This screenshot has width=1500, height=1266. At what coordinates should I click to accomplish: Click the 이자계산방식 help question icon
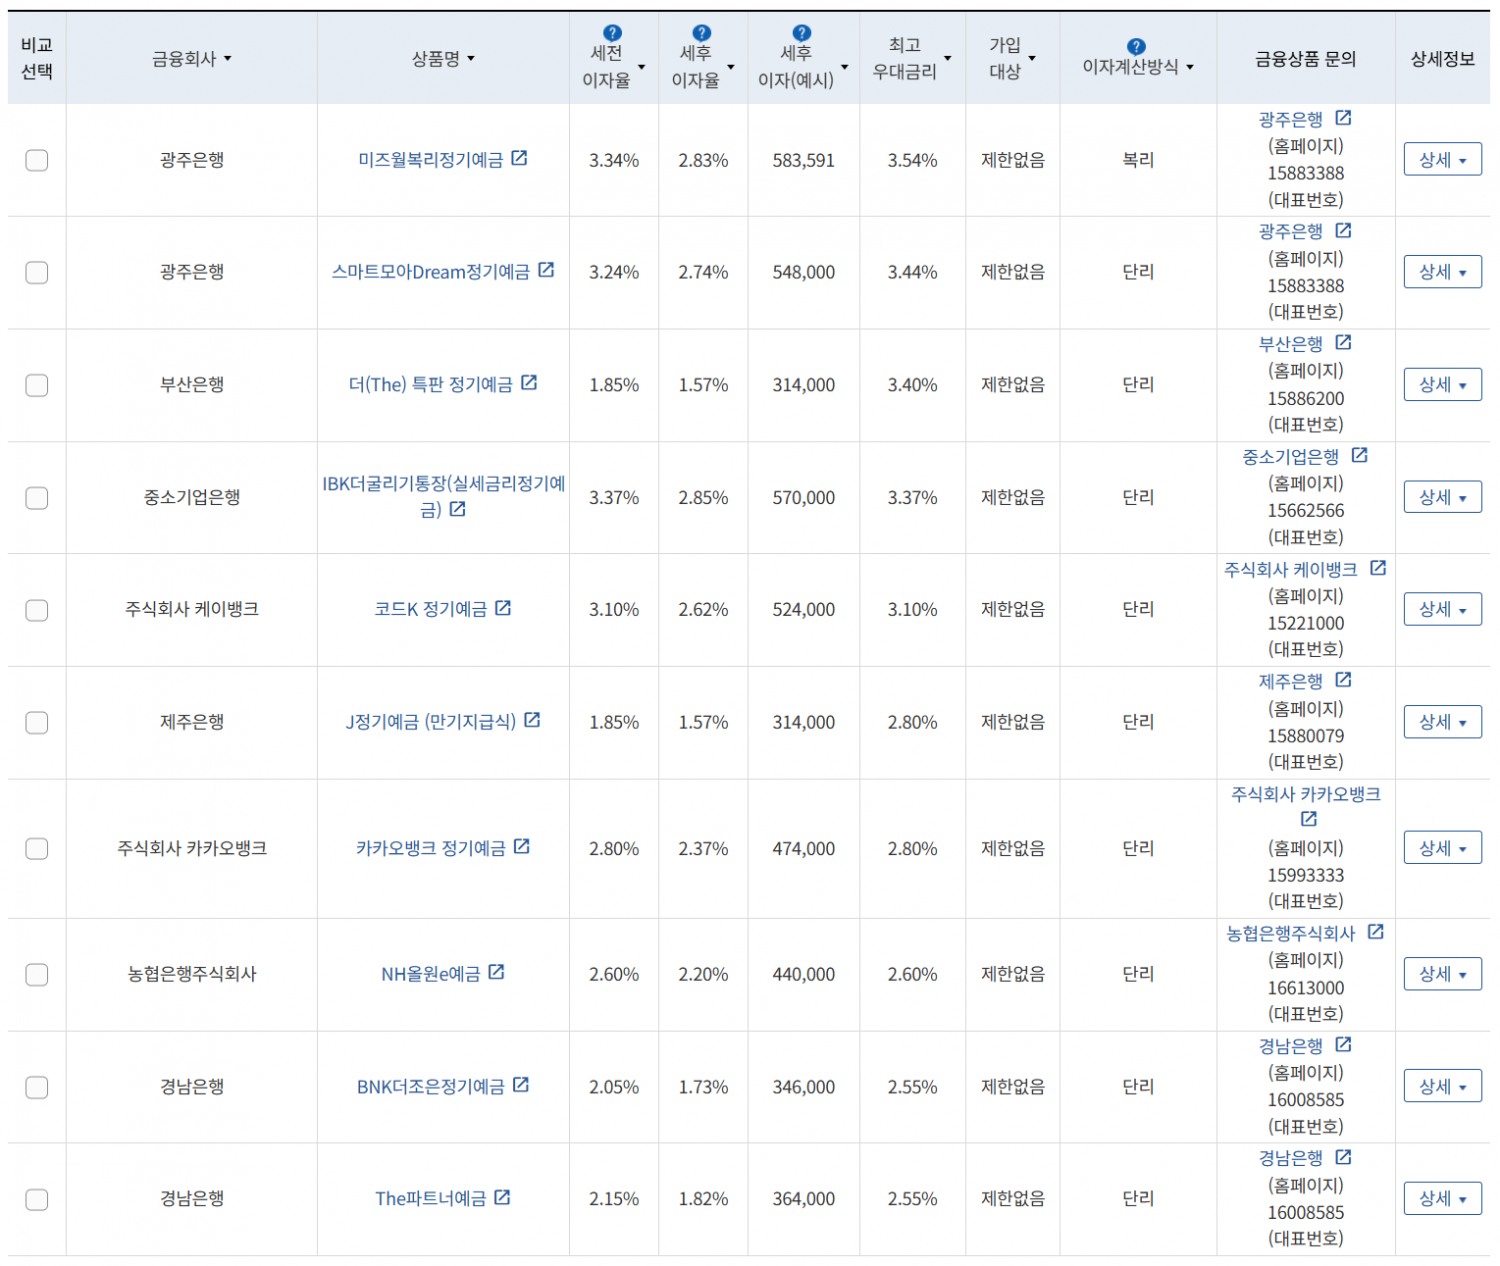pyautogui.click(x=1136, y=46)
